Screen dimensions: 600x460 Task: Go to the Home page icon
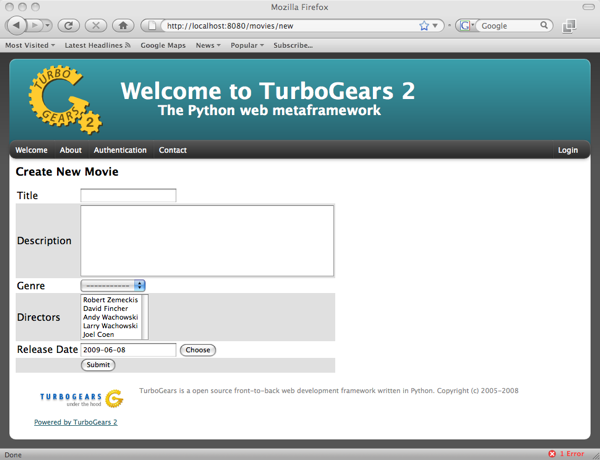123,26
